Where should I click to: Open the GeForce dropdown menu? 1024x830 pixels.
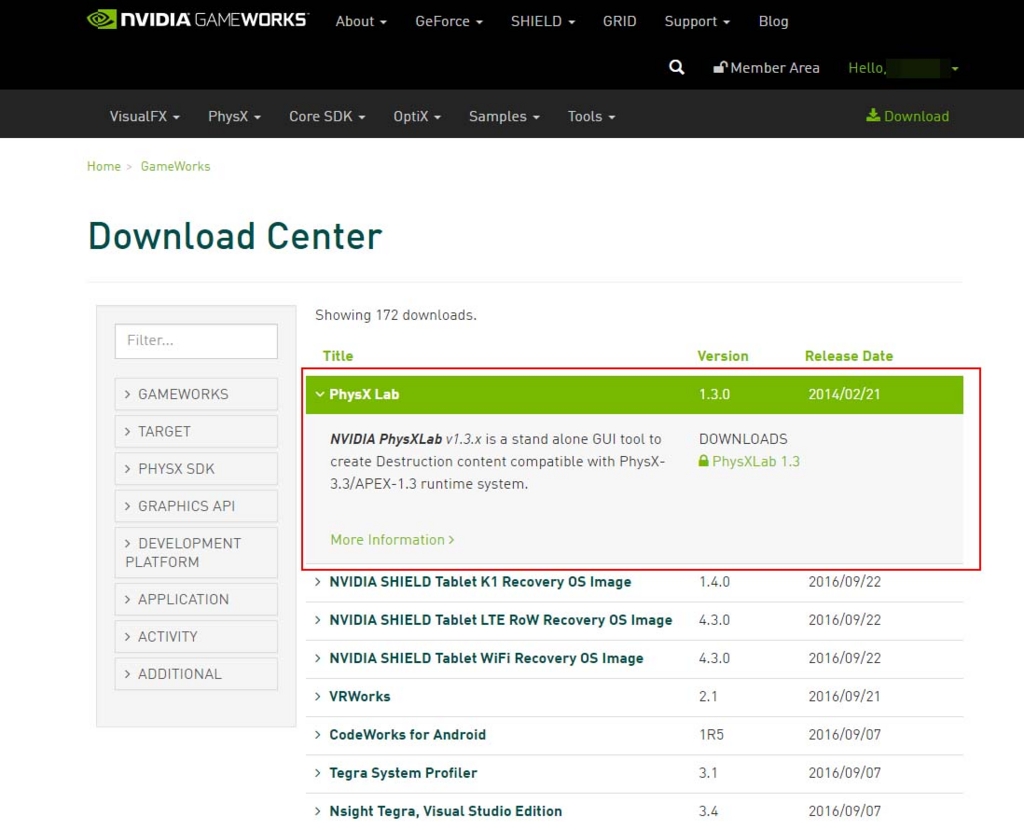[x=449, y=22]
